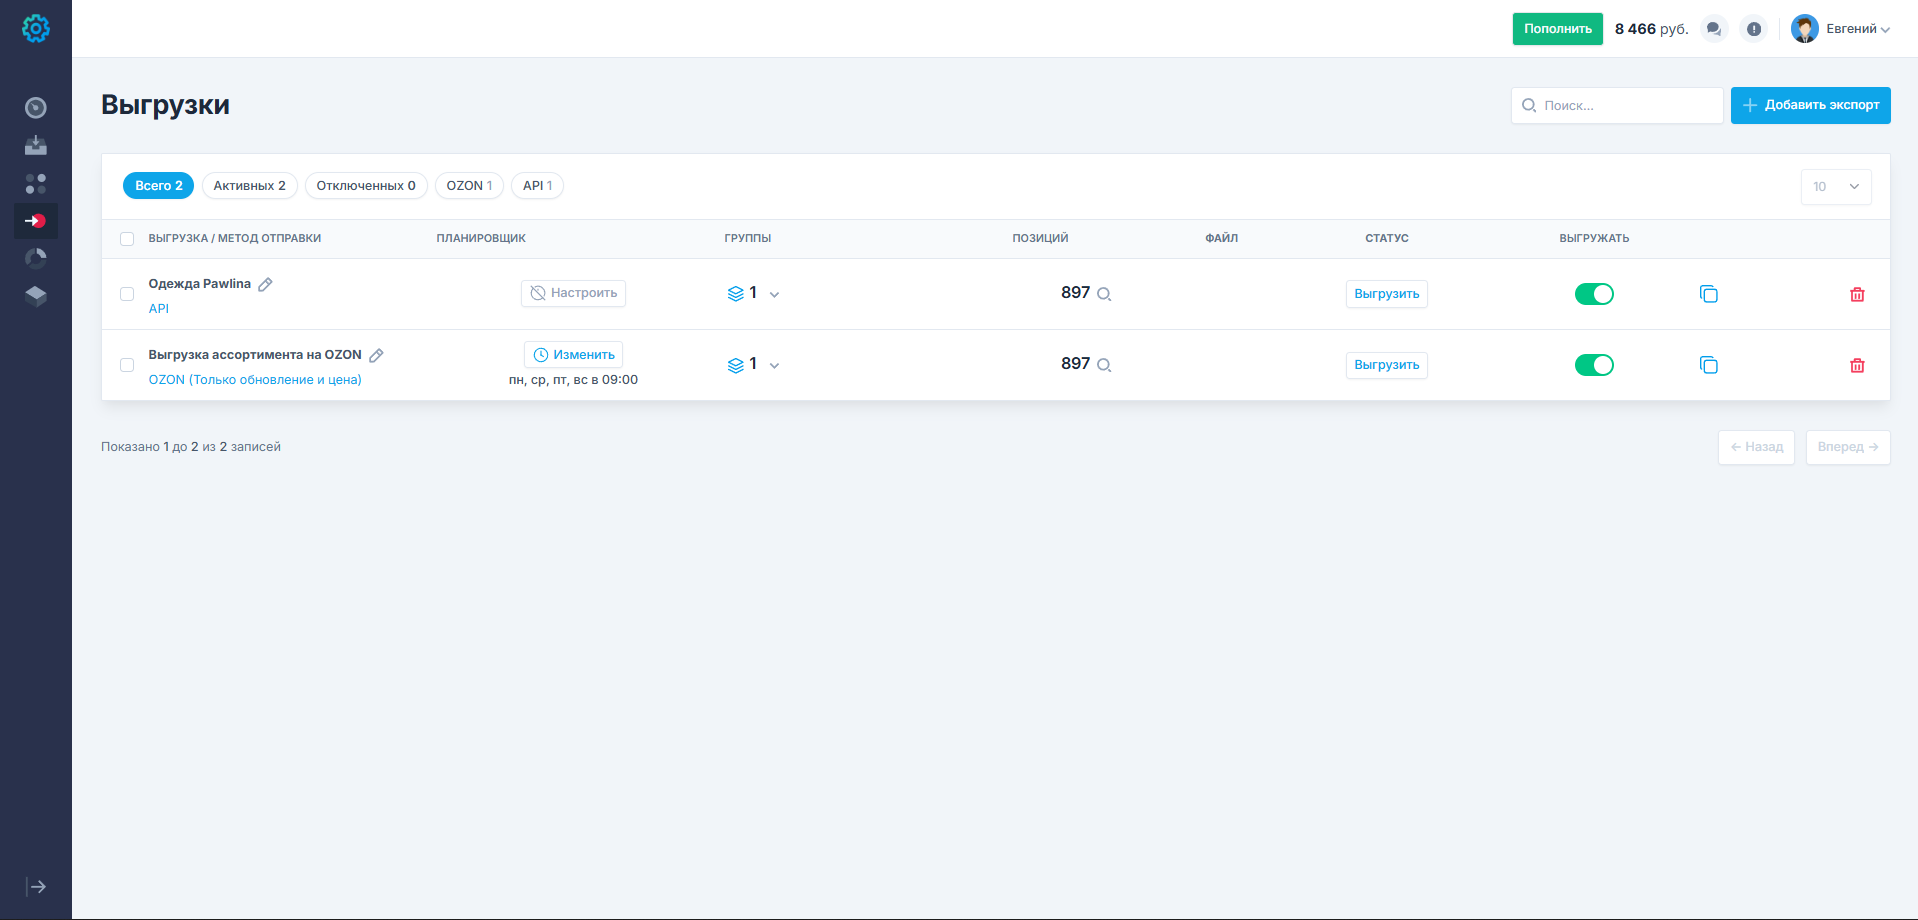Edit name of Одежда Pawlina with pencil

pyautogui.click(x=265, y=284)
